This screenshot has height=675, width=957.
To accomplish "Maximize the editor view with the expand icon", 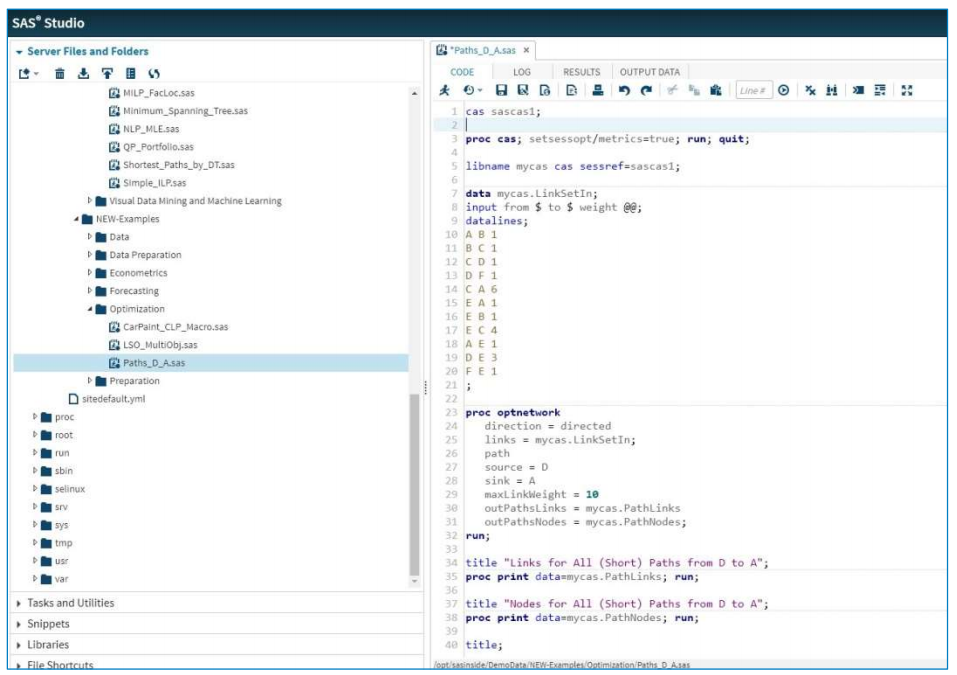I will [x=907, y=90].
